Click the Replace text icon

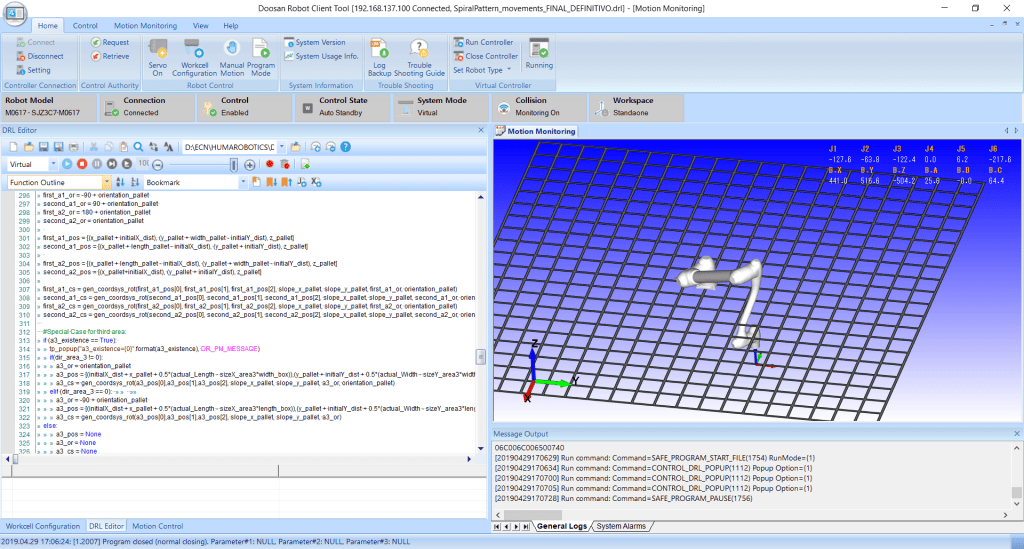(x=153, y=147)
